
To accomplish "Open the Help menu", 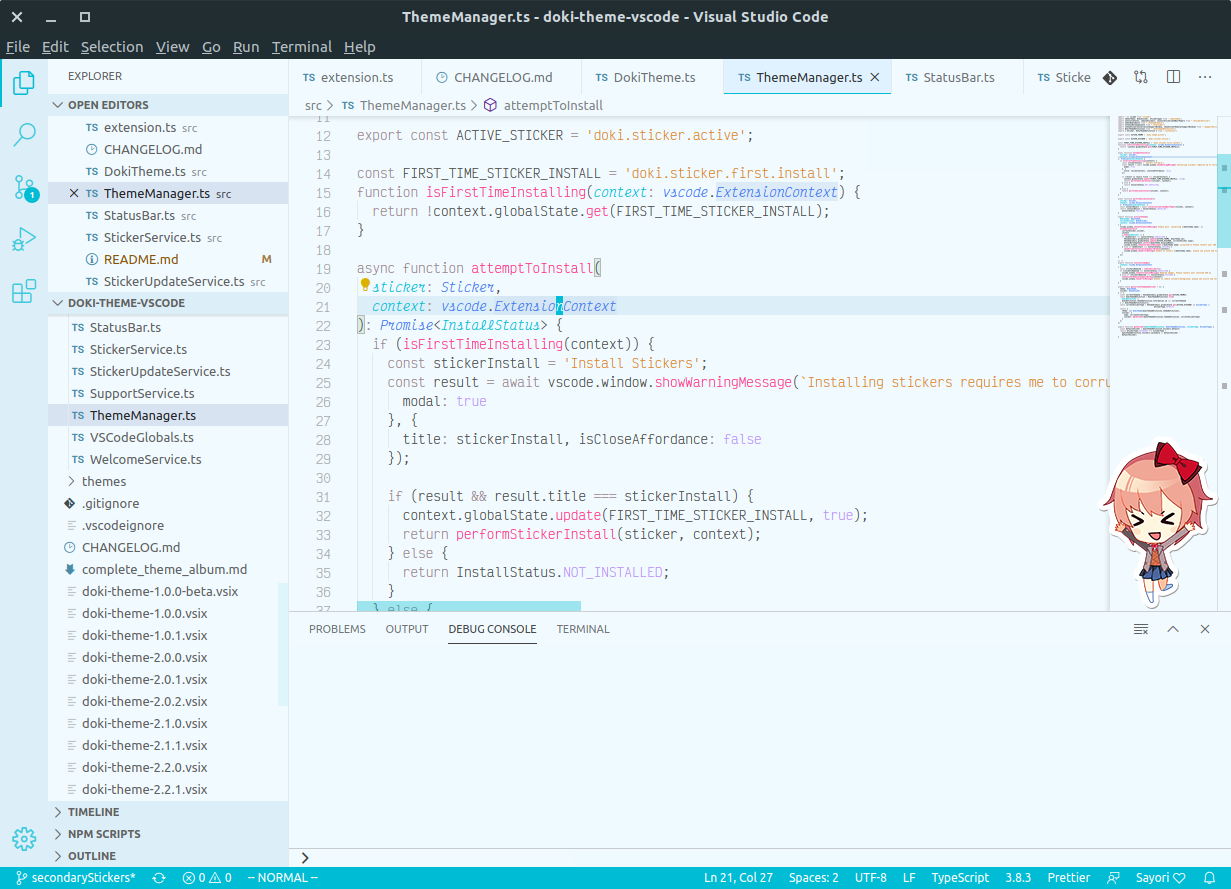I will [360, 47].
